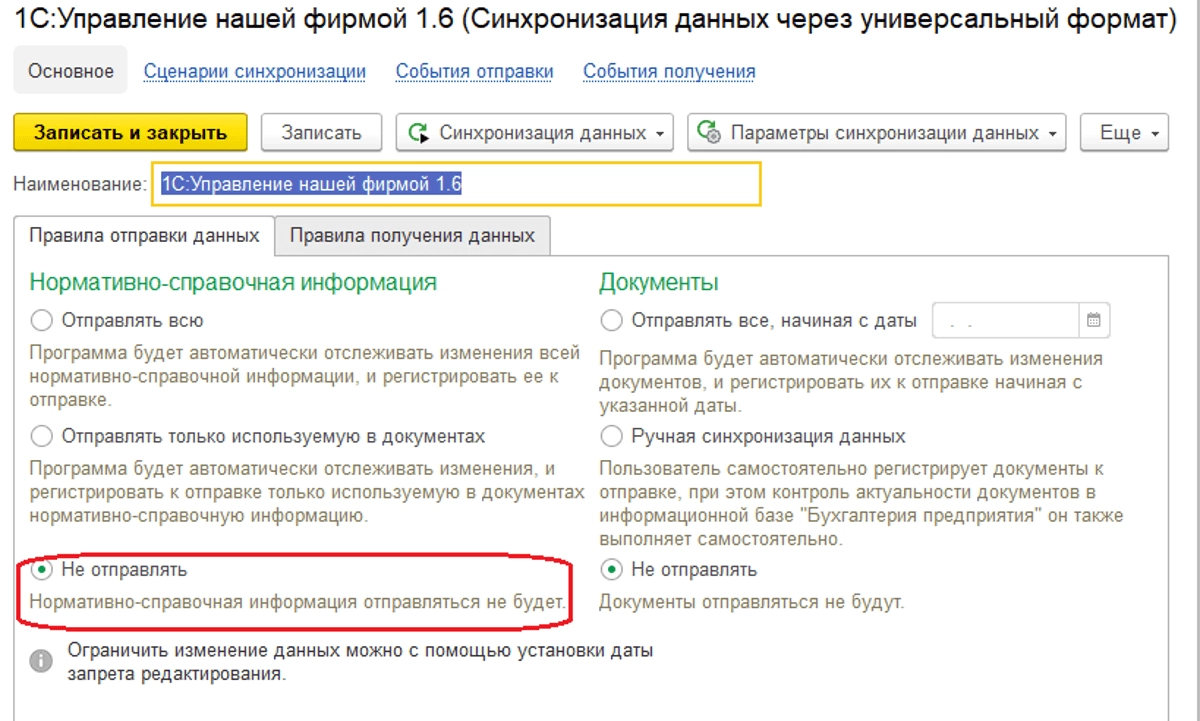Open 'События отправки' link
The height and width of the screenshot is (721, 1200).
point(474,72)
